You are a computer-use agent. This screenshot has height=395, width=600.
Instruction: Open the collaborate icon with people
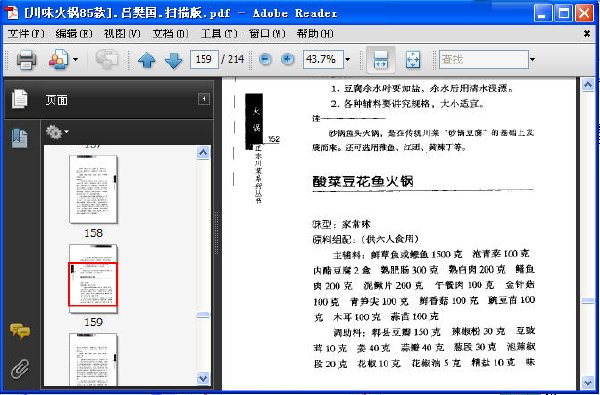(x=58, y=59)
